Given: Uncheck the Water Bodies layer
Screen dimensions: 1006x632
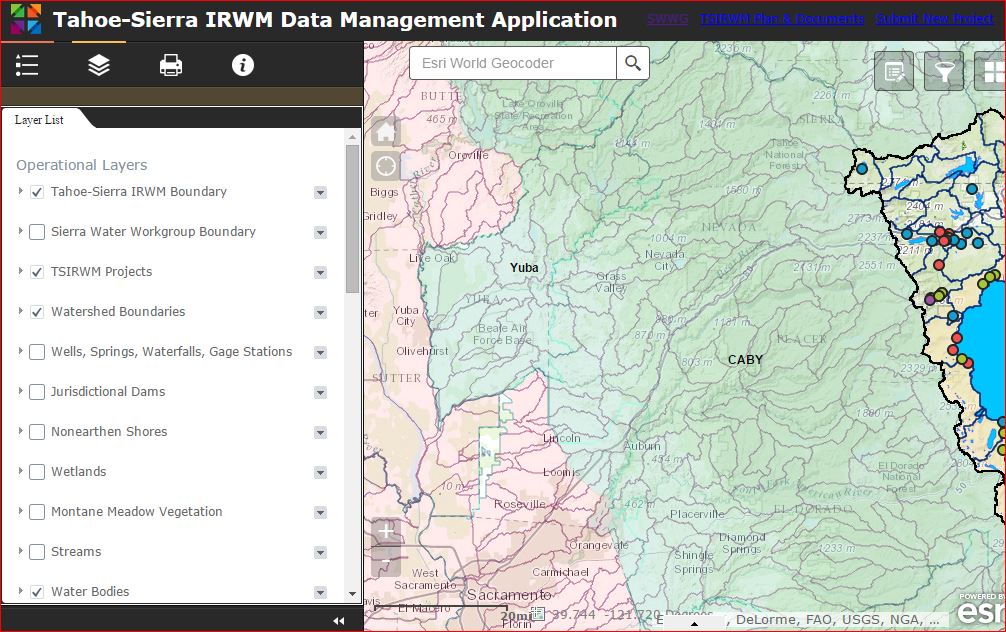Looking at the screenshot, I should click(37, 592).
